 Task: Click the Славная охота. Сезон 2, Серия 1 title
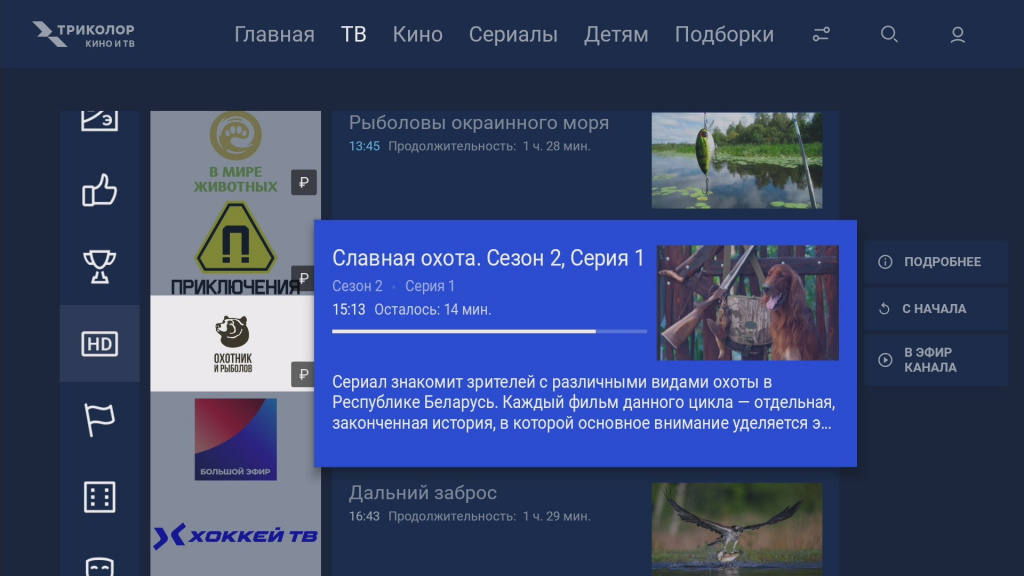pyautogui.click(x=488, y=258)
